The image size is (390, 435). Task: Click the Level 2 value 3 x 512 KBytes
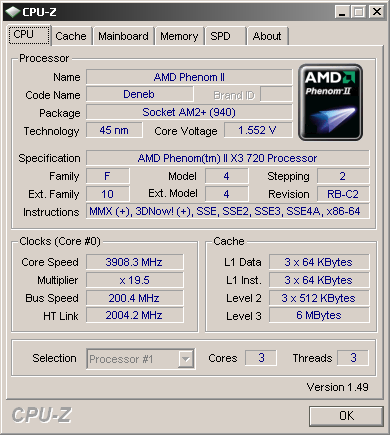pyautogui.click(x=319, y=298)
